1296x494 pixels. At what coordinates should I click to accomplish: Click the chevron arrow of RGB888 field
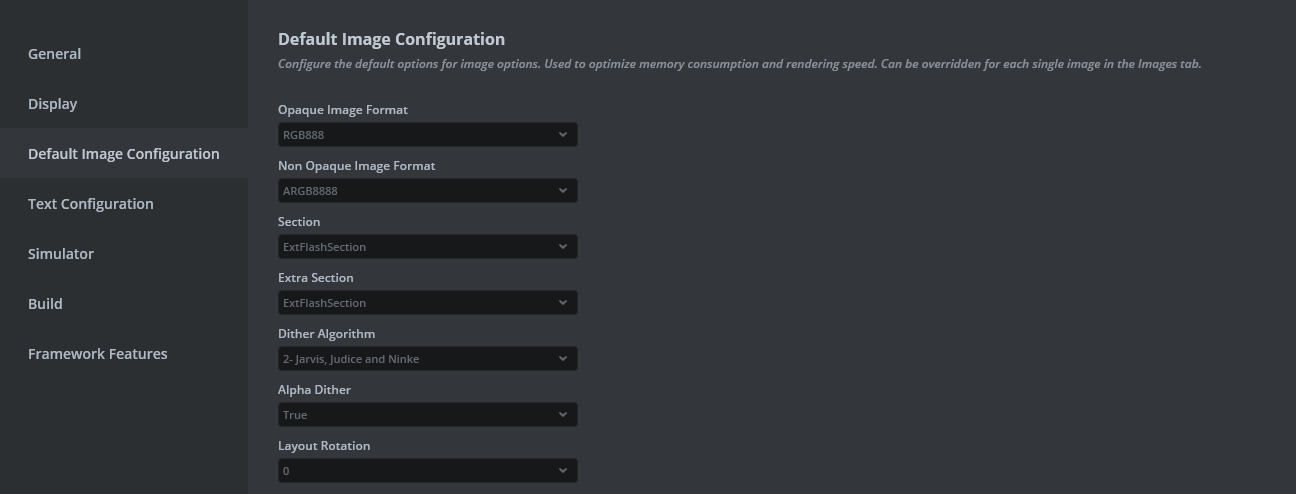[x=563, y=135]
